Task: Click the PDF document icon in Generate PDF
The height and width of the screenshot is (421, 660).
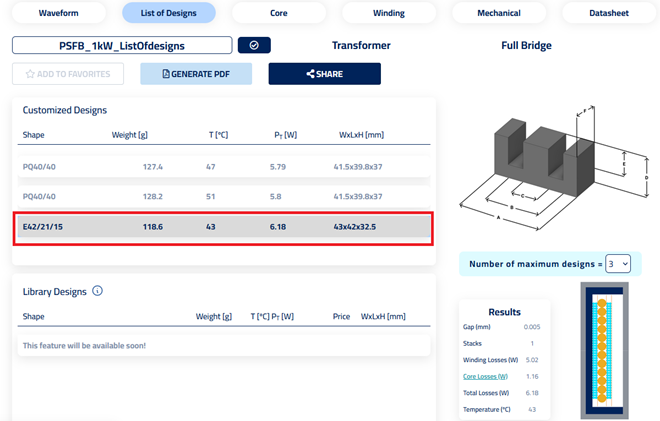Action: pyautogui.click(x=166, y=74)
